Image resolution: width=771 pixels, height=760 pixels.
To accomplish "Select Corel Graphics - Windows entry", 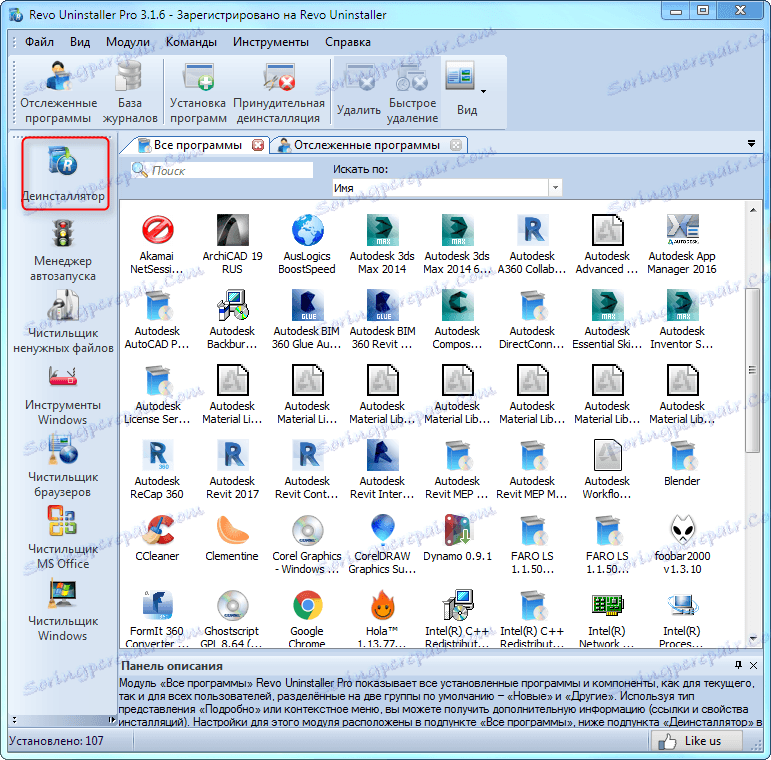I will [x=307, y=544].
